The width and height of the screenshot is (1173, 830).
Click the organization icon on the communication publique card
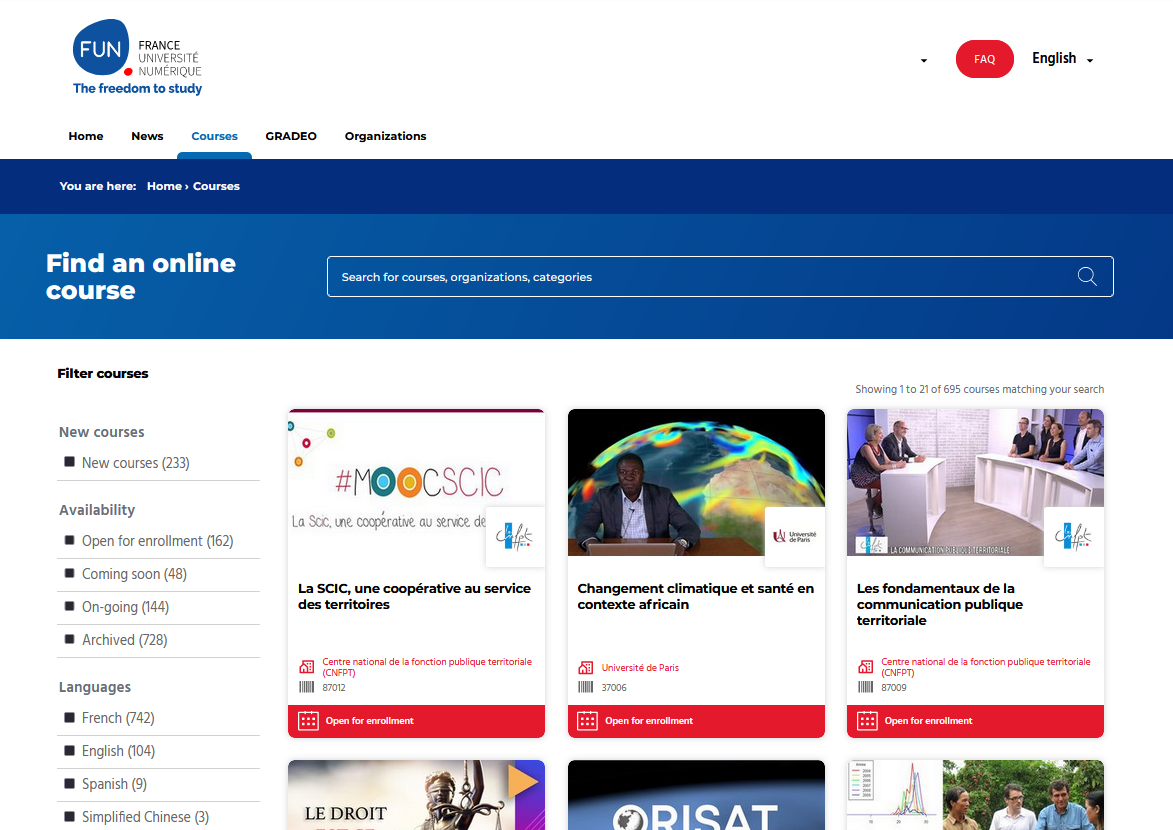click(x=866, y=667)
